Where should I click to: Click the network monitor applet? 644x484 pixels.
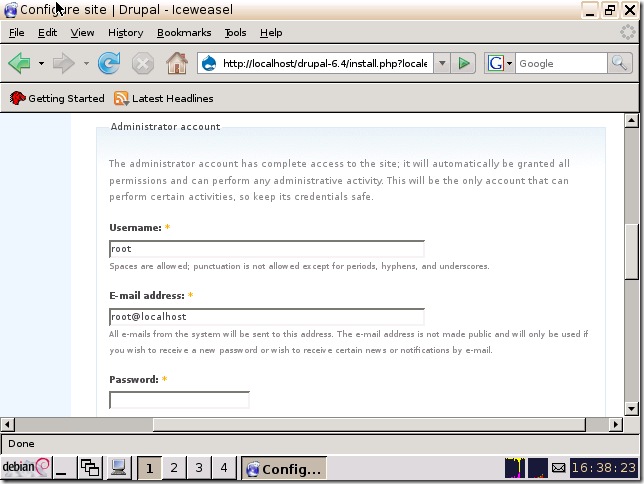coord(538,468)
